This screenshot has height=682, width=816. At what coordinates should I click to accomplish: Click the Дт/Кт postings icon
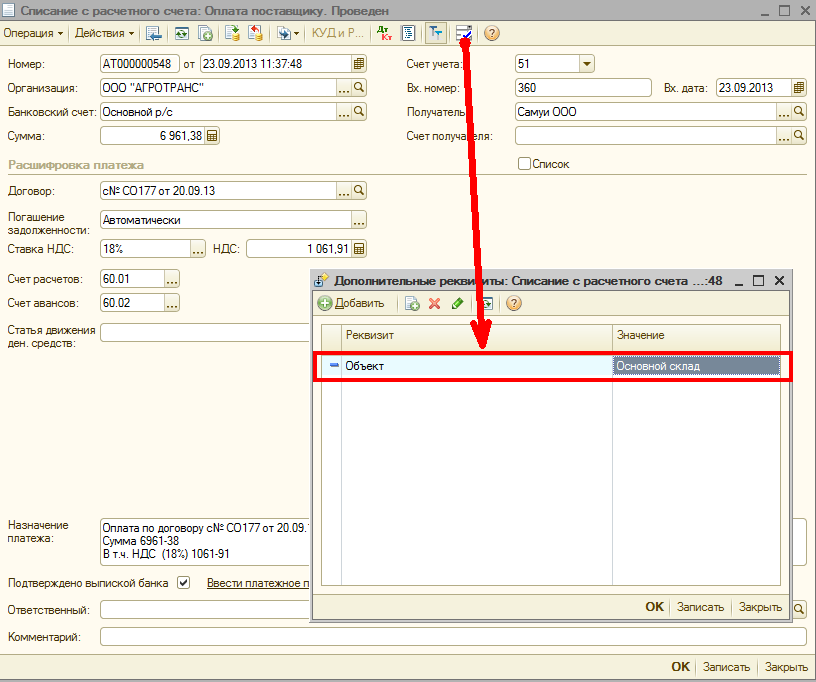tap(385, 33)
